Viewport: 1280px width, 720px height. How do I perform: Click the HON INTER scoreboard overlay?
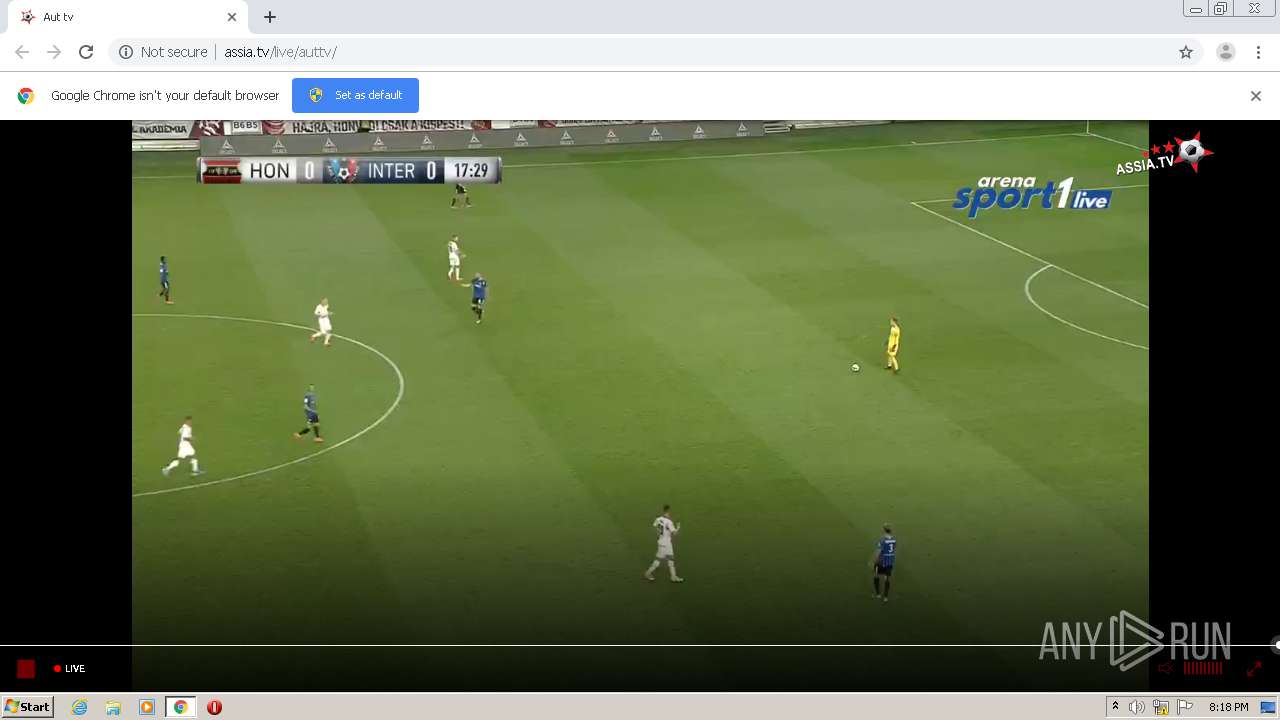tap(349, 171)
